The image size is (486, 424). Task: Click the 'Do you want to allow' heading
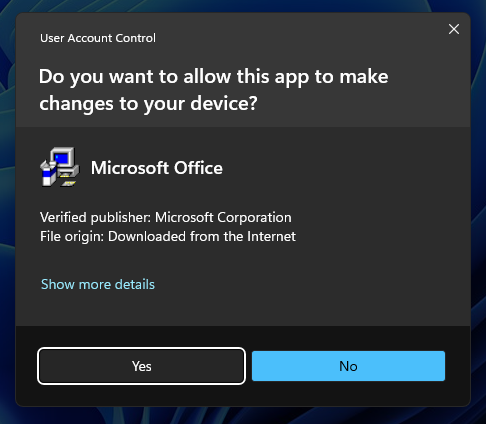pos(214,90)
